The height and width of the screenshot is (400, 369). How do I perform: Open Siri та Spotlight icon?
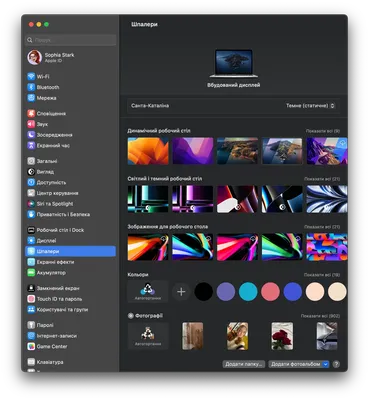31,204
